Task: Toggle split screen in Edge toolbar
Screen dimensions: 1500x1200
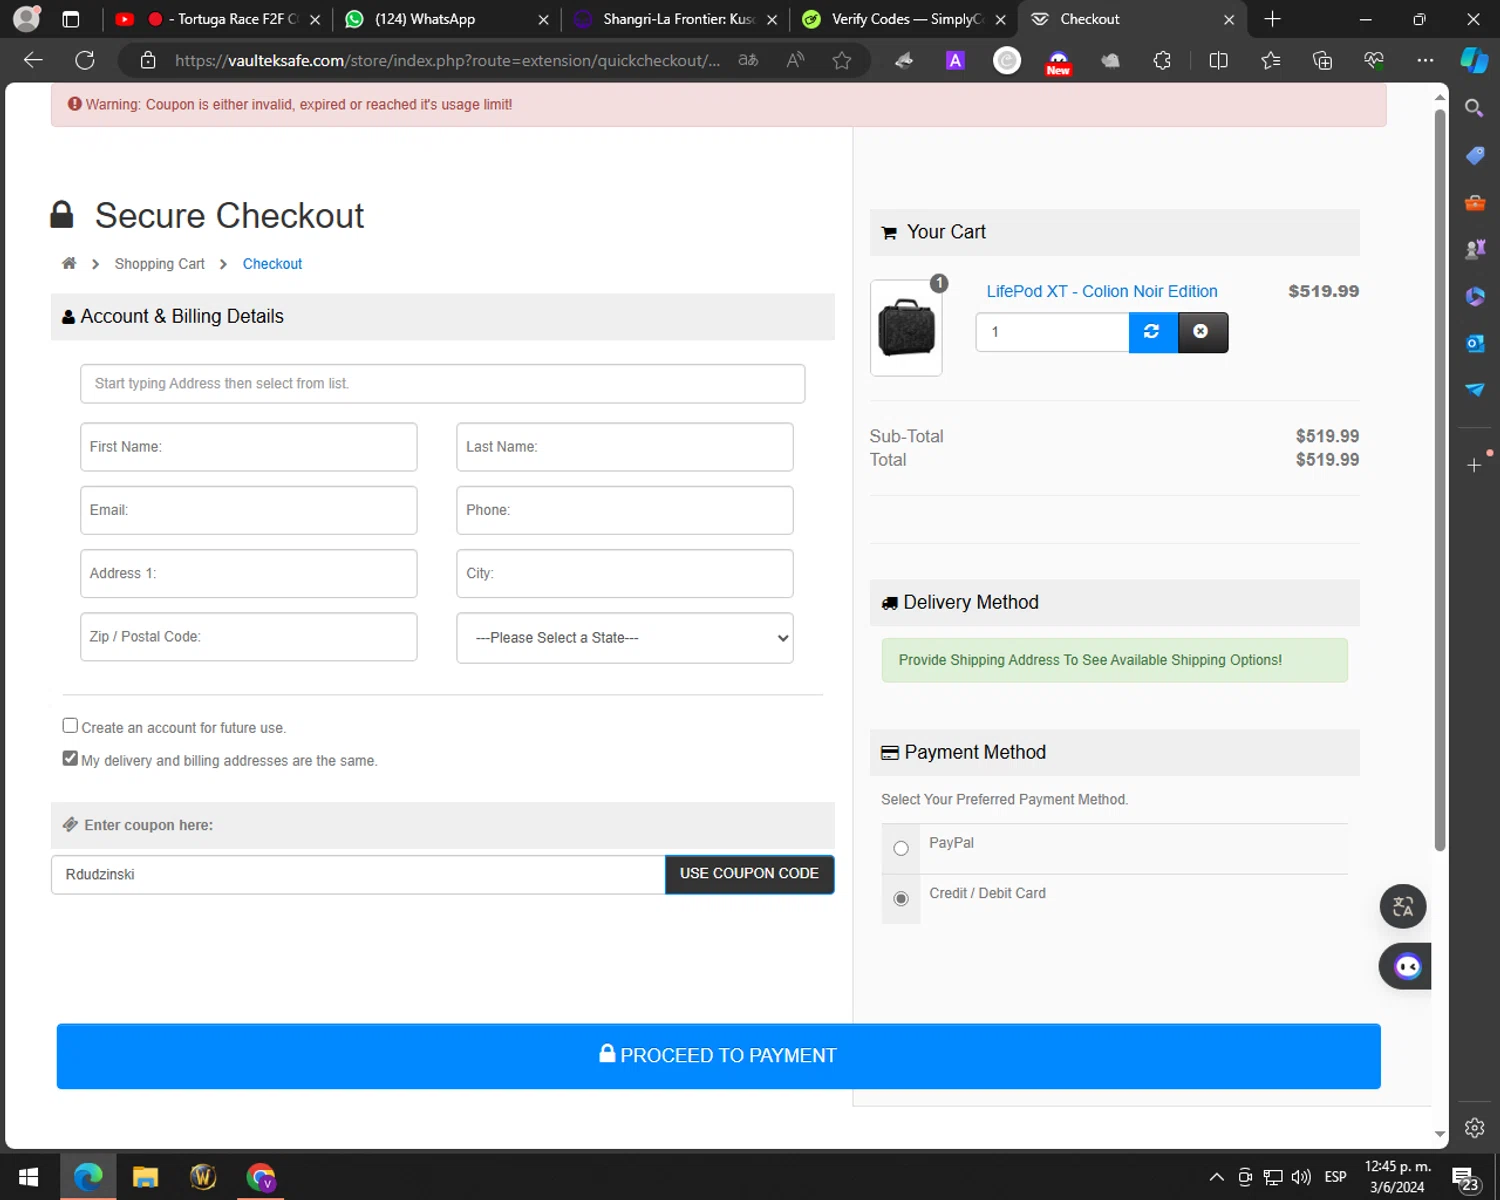Action: pyautogui.click(x=1218, y=60)
